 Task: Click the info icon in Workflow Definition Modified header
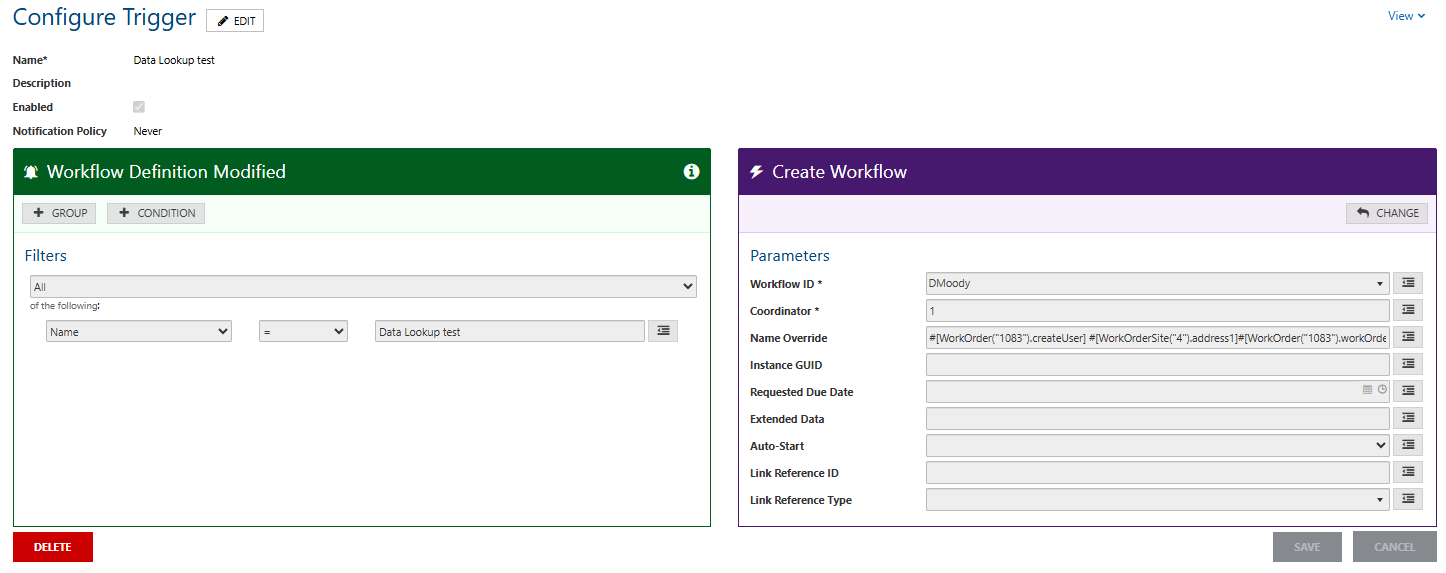pos(691,172)
